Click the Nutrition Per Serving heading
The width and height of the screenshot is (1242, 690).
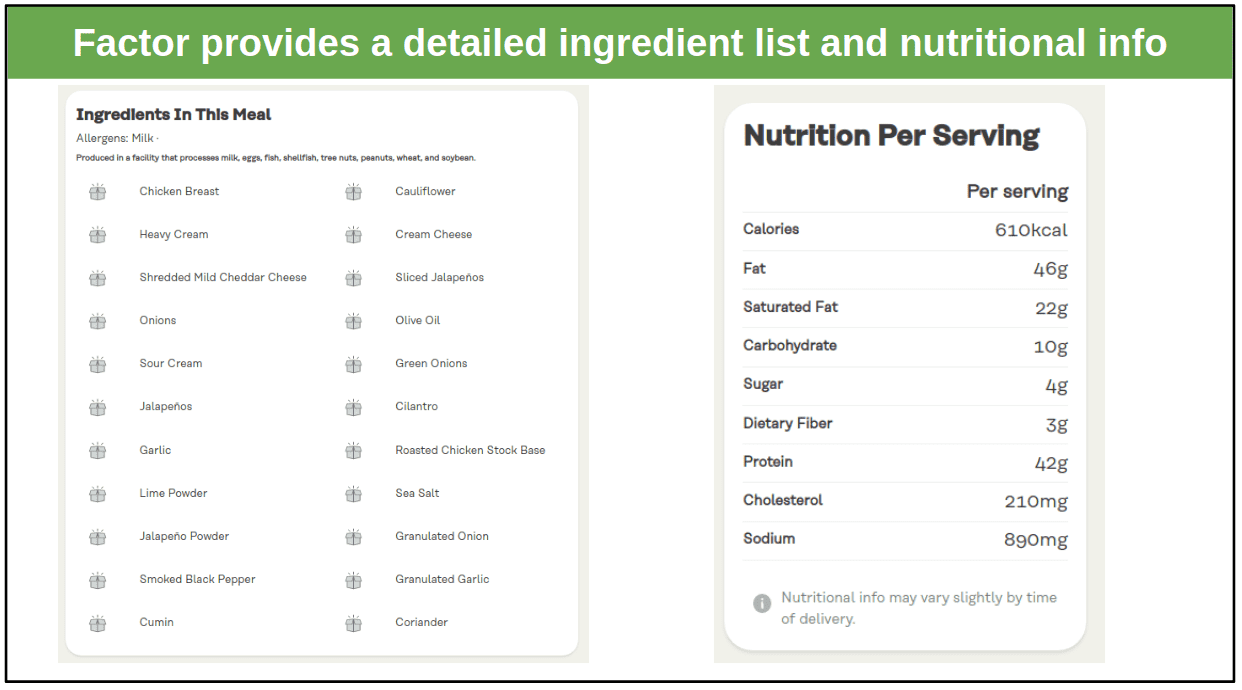click(x=891, y=136)
